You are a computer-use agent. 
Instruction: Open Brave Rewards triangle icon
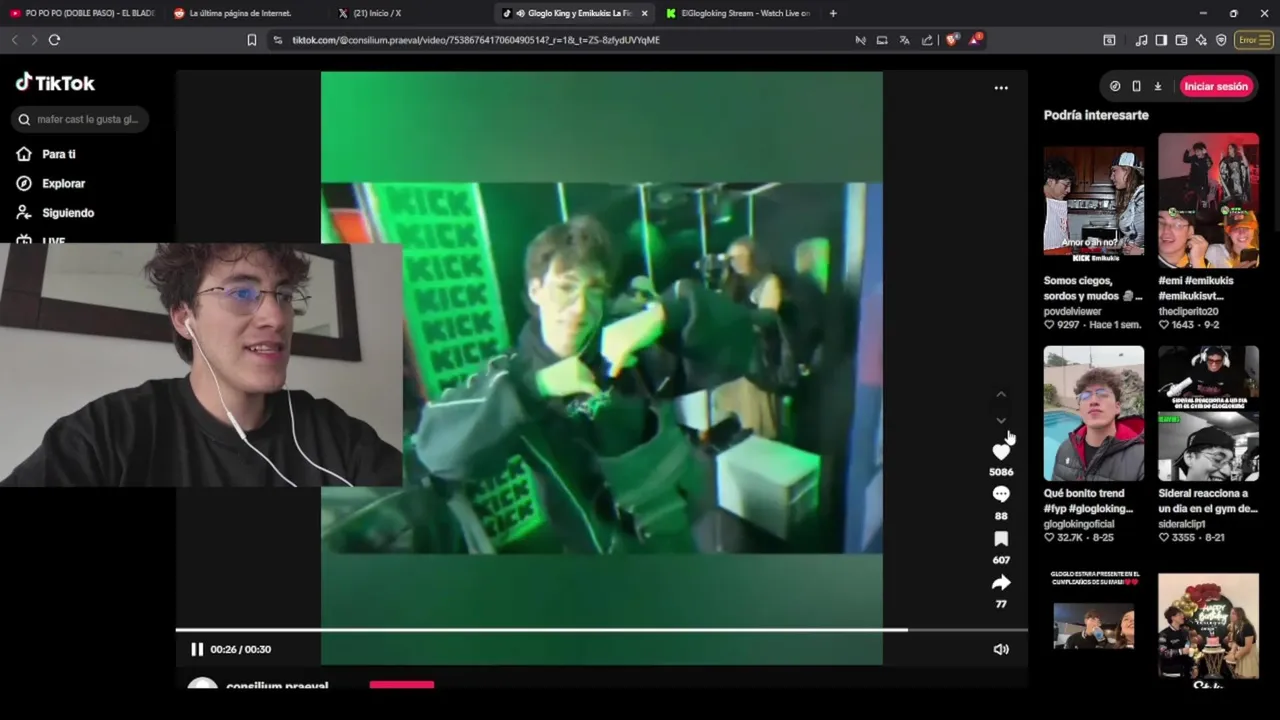pos(975,40)
